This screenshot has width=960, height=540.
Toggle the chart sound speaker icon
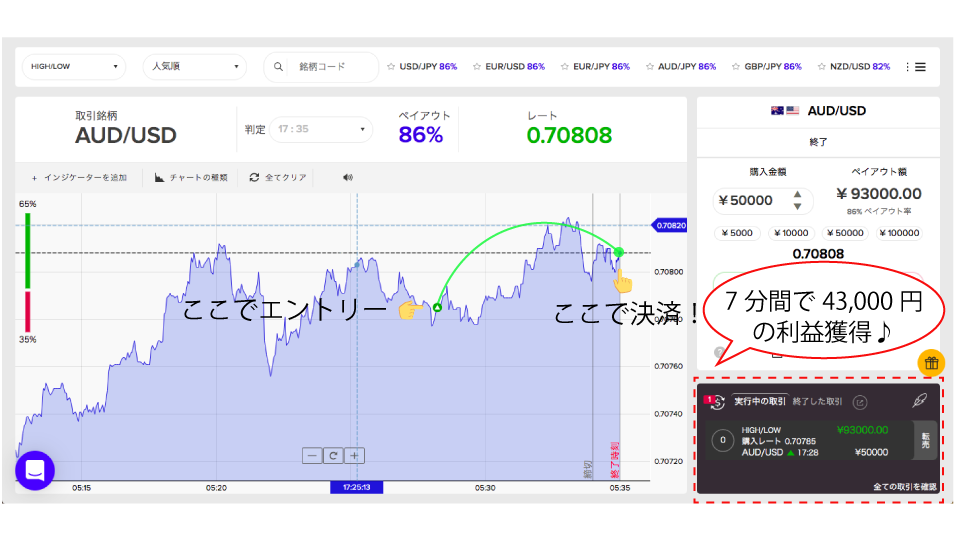point(348,178)
